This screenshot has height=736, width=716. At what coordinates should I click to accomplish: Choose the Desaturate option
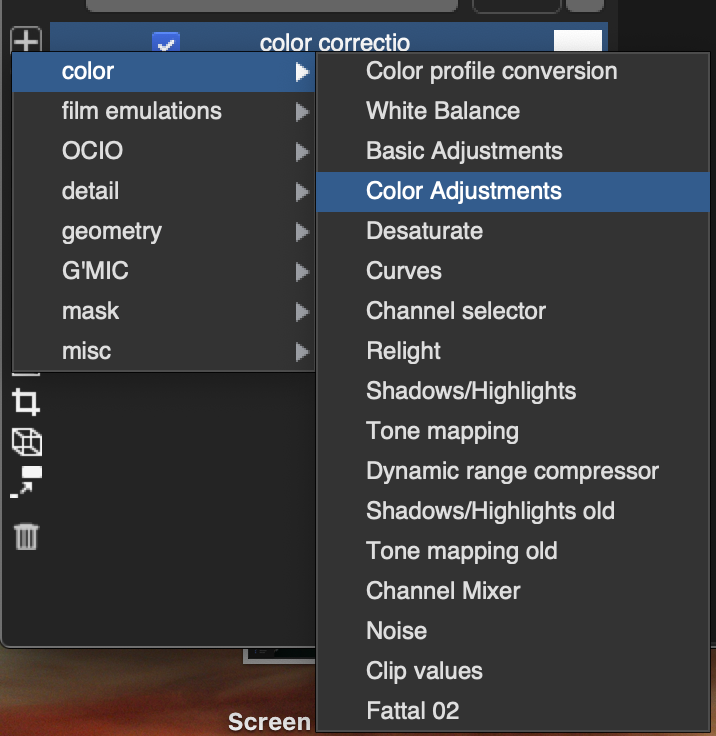[x=424, y=231]
